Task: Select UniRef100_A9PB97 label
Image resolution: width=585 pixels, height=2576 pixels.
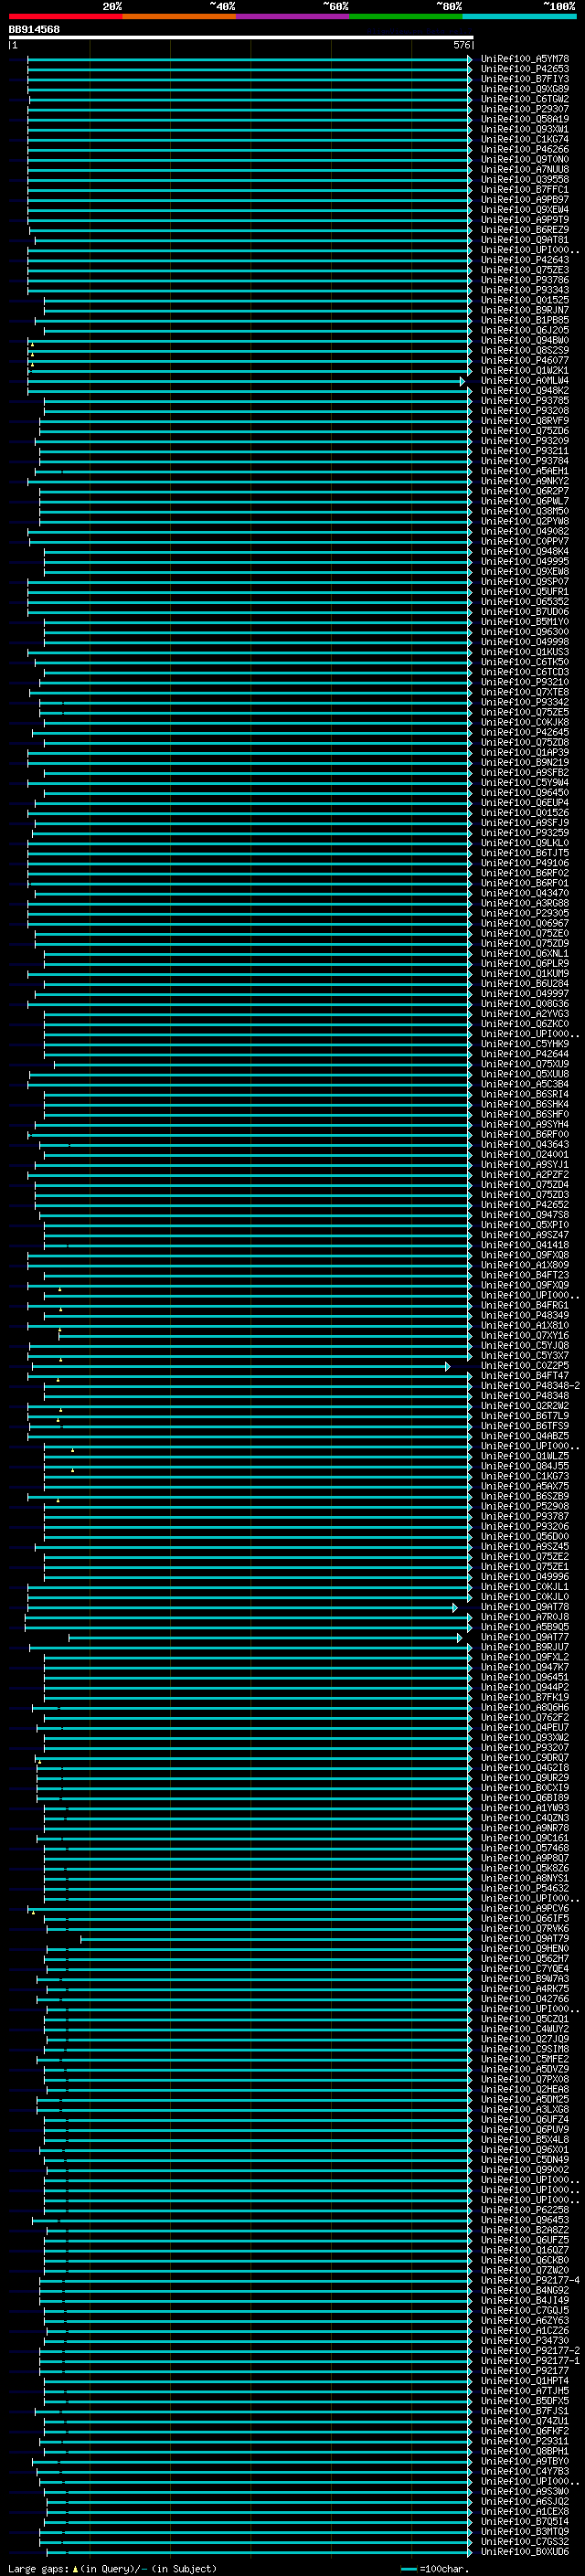Action: 525,200
